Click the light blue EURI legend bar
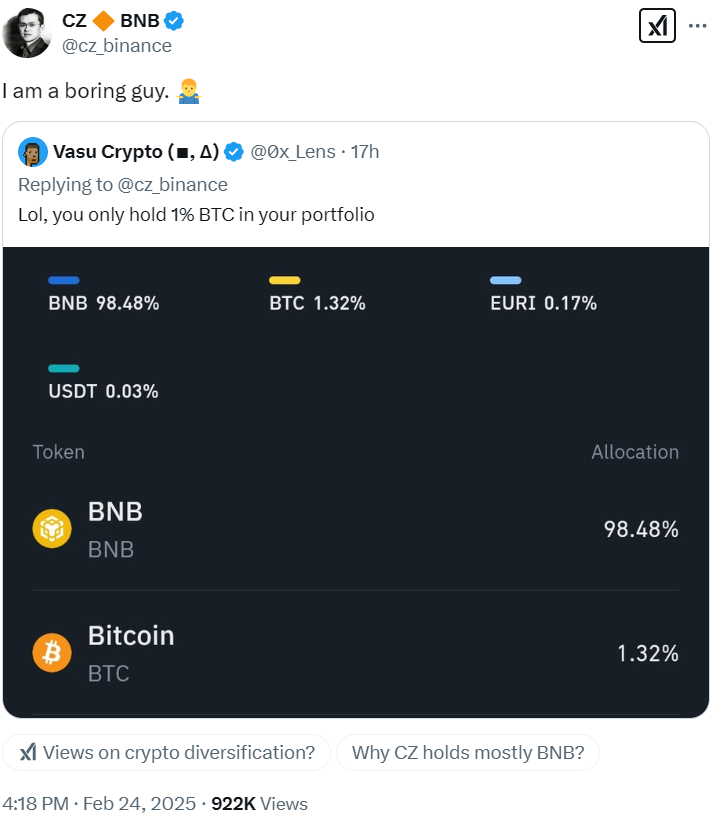The width and height of the screenshot is (726, 816). [505, 281]
